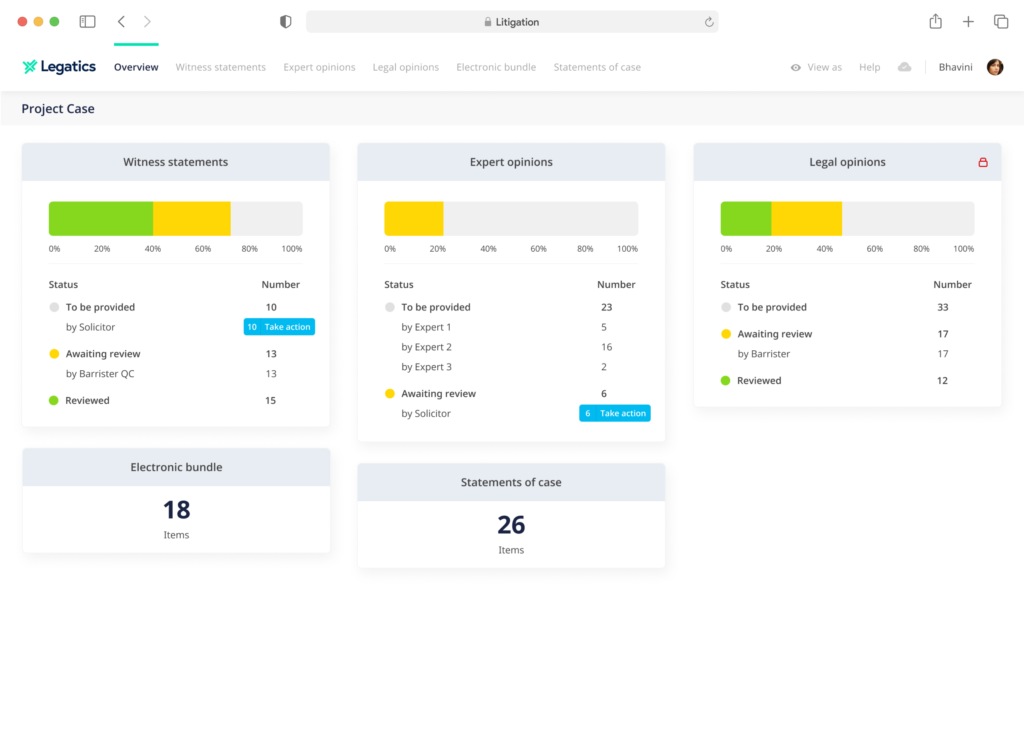The width and height of the screenshot is (1024, 745).
Task: Go forward with the forward arrow
Action: (x=147, y=22)
